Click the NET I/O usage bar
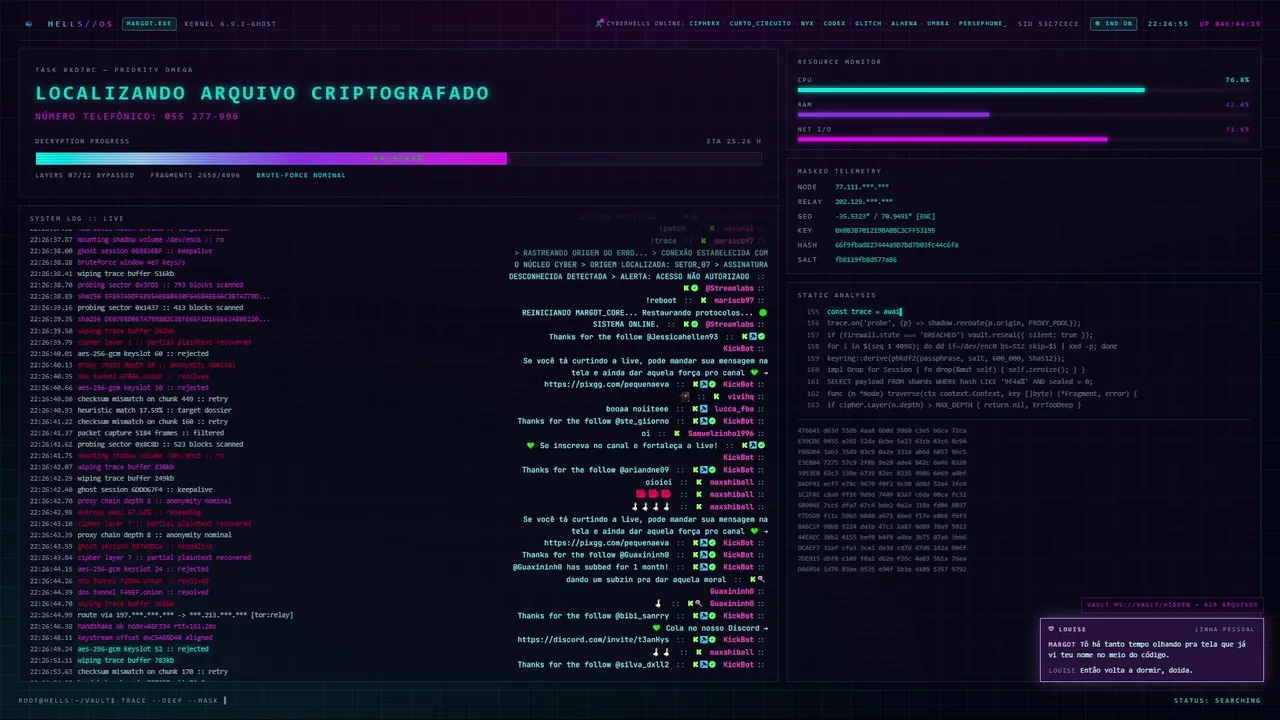Image resolution: width=1280 pixels, height=720 pixels. [1023, 139]
